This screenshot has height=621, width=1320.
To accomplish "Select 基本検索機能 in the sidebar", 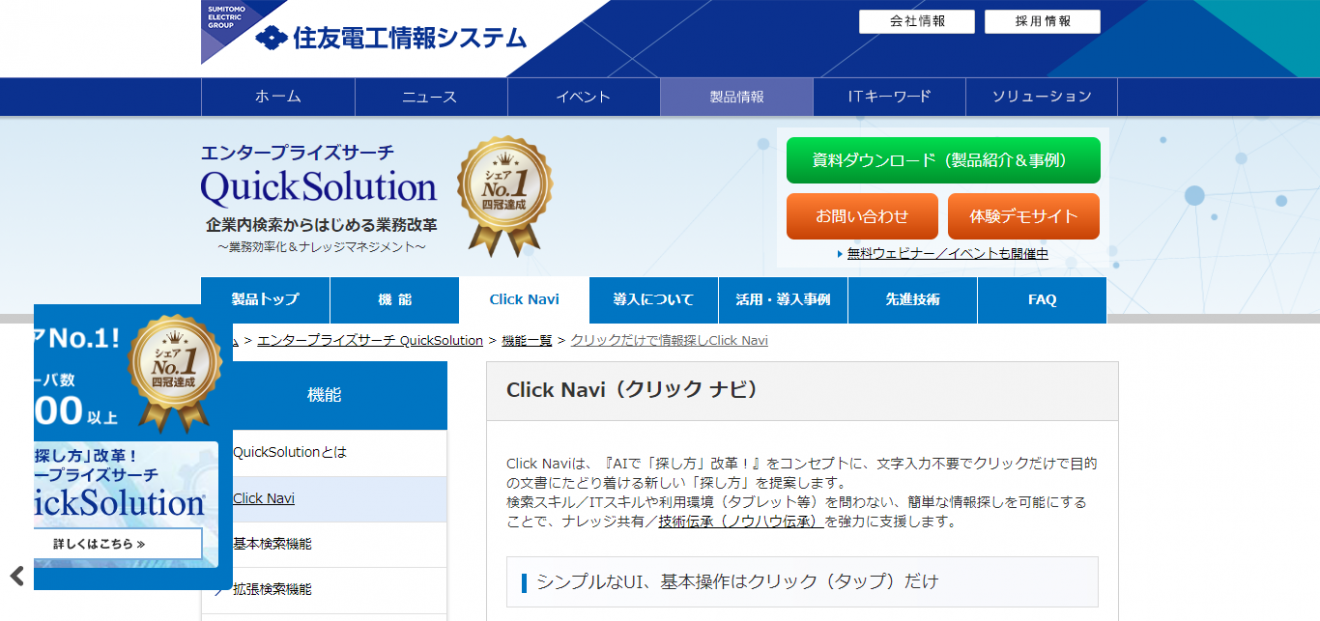I will (272, 544).
